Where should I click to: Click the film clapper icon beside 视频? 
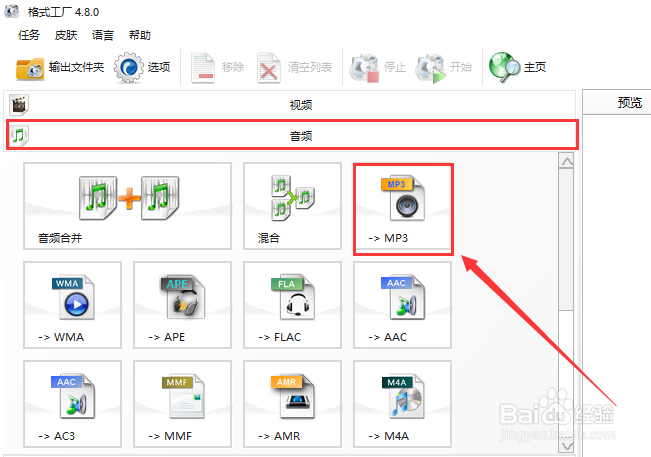[19, 105]
